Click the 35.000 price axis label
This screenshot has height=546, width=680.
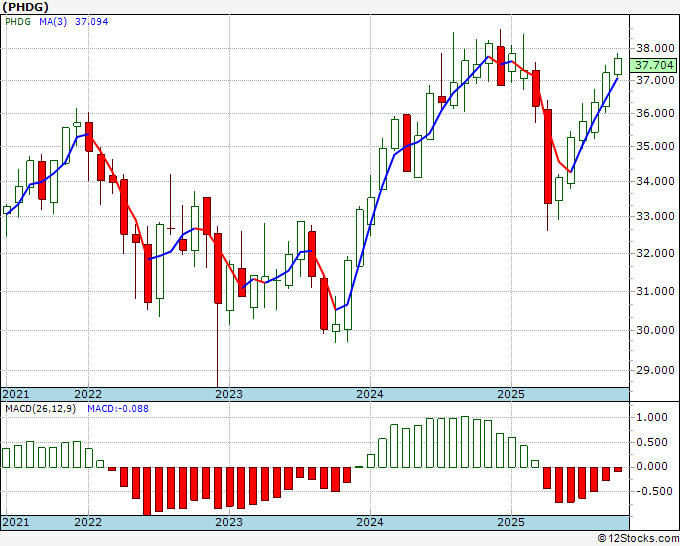(x=655, y=146)
